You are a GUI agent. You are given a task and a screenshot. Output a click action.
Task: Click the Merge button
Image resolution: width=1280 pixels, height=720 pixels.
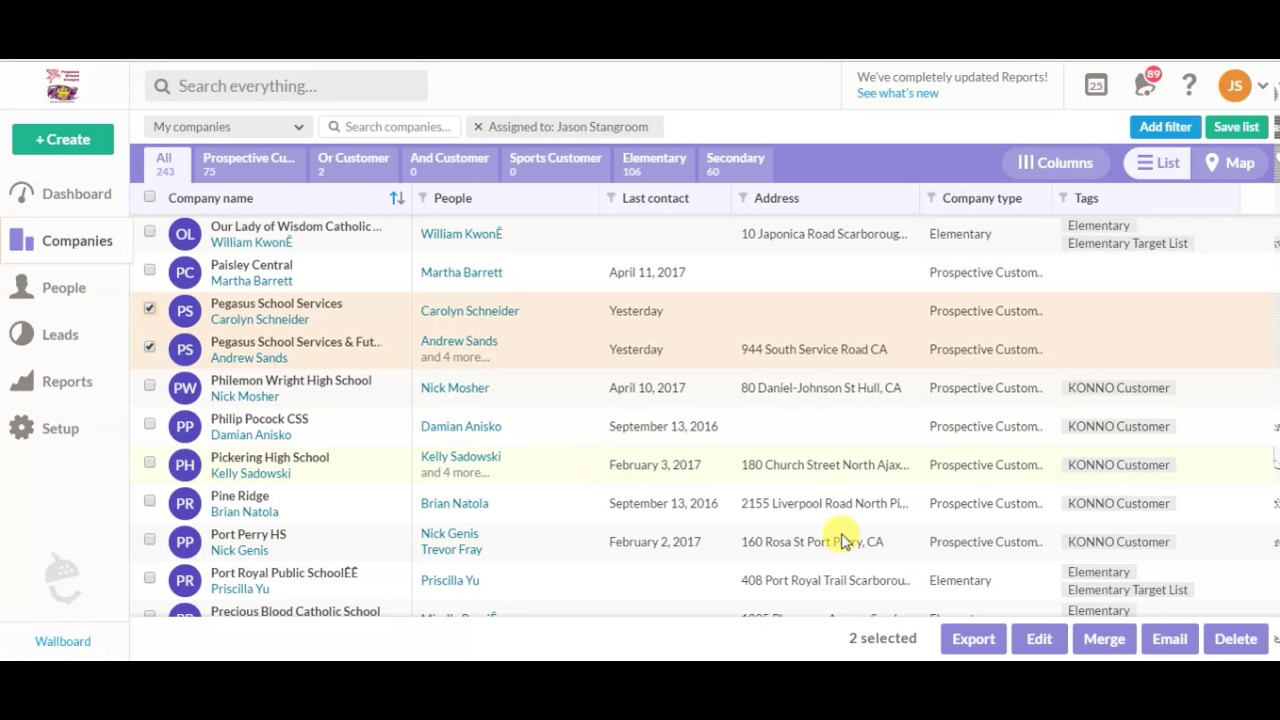tap(1104, 639)
